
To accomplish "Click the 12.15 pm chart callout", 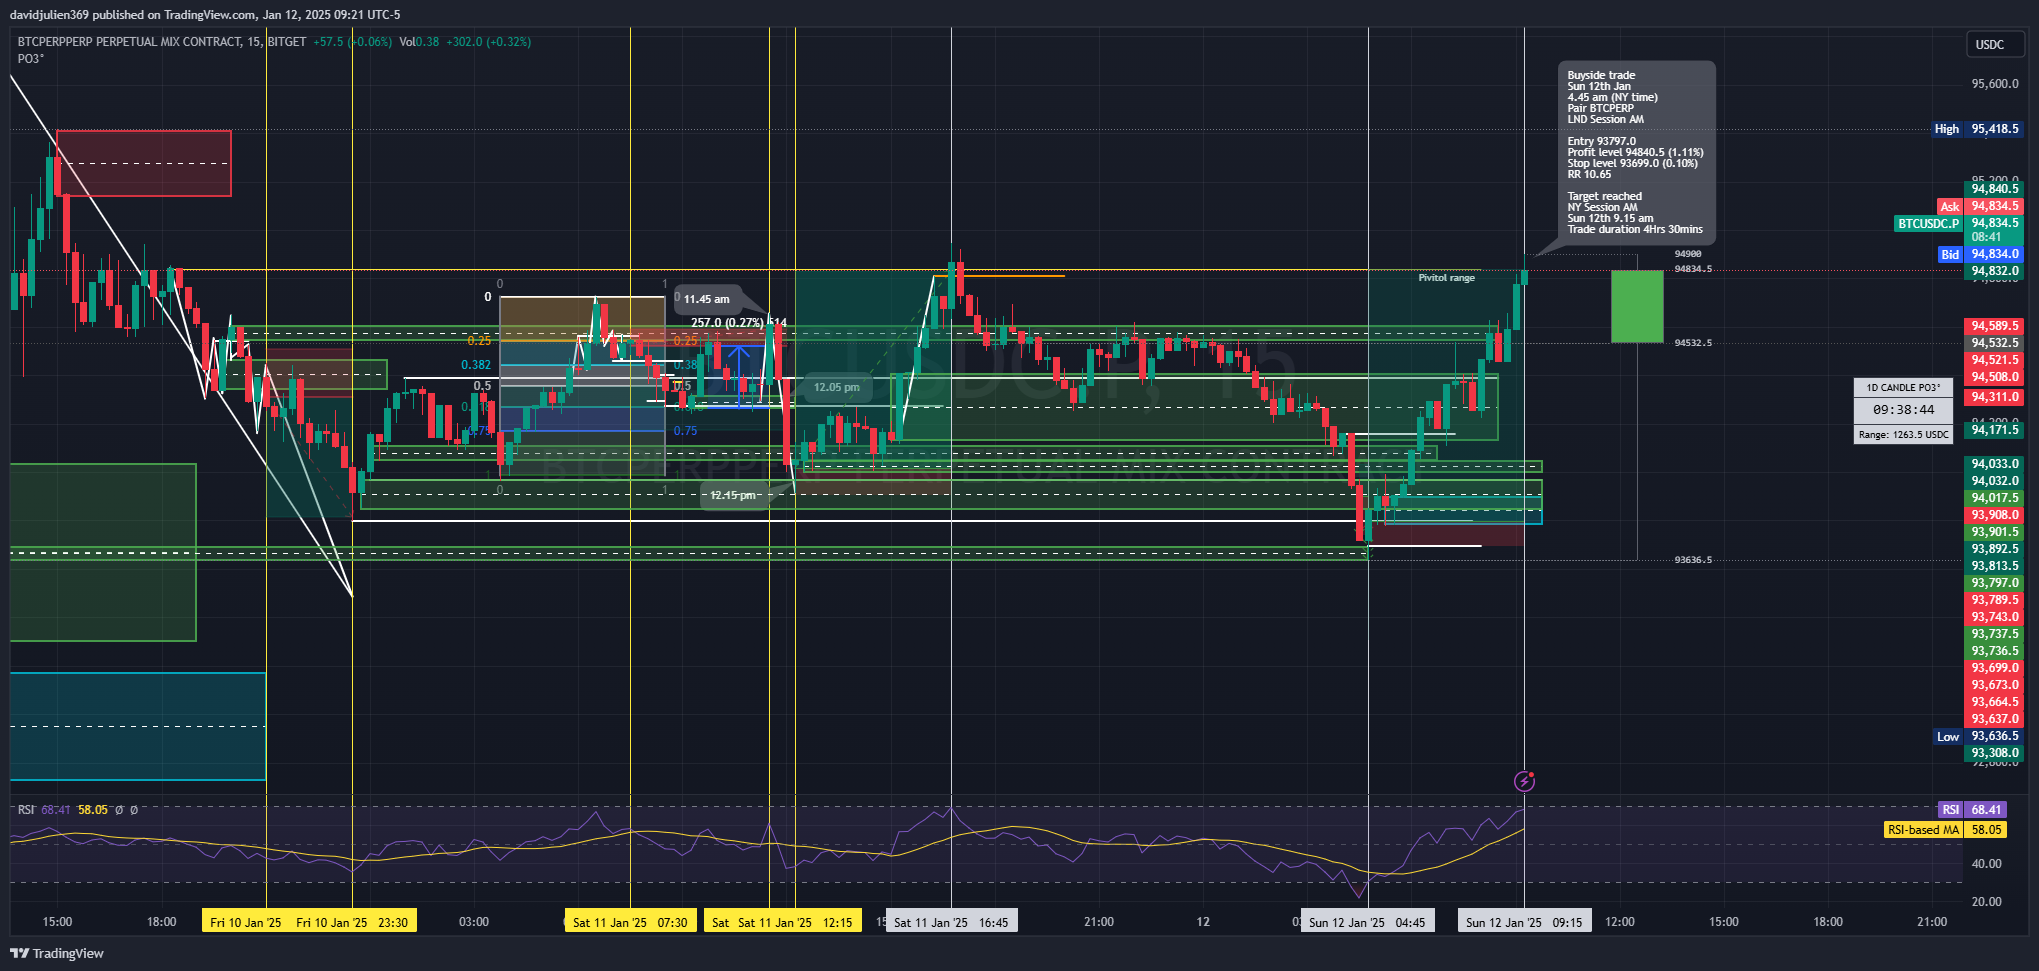I will coord(733,495).
